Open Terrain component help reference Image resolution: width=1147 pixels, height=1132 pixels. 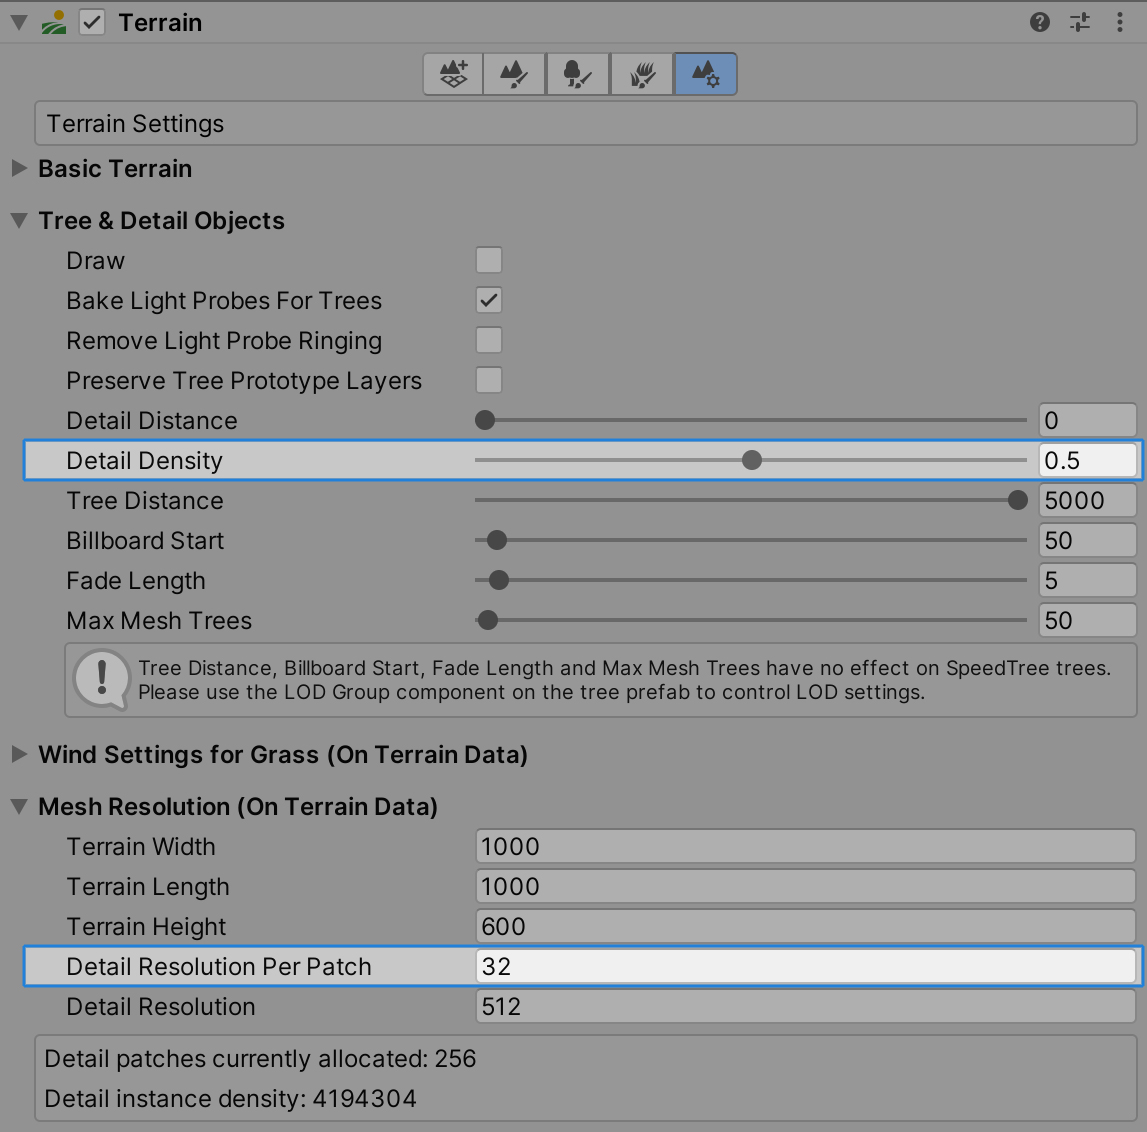pos(1040,22)
